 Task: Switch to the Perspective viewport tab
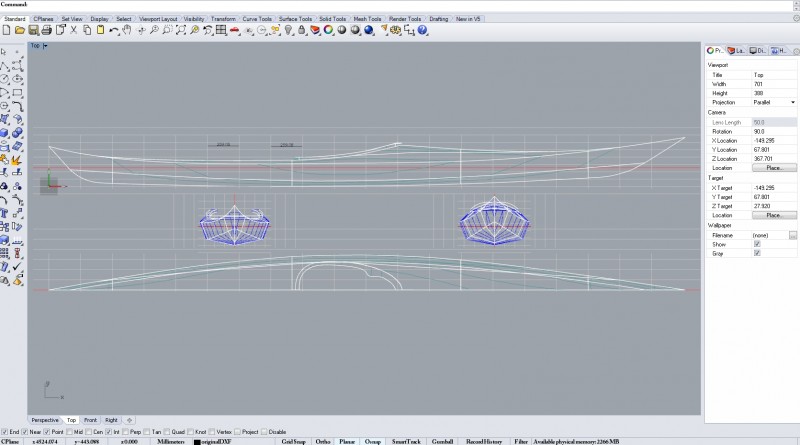point(45,420)
